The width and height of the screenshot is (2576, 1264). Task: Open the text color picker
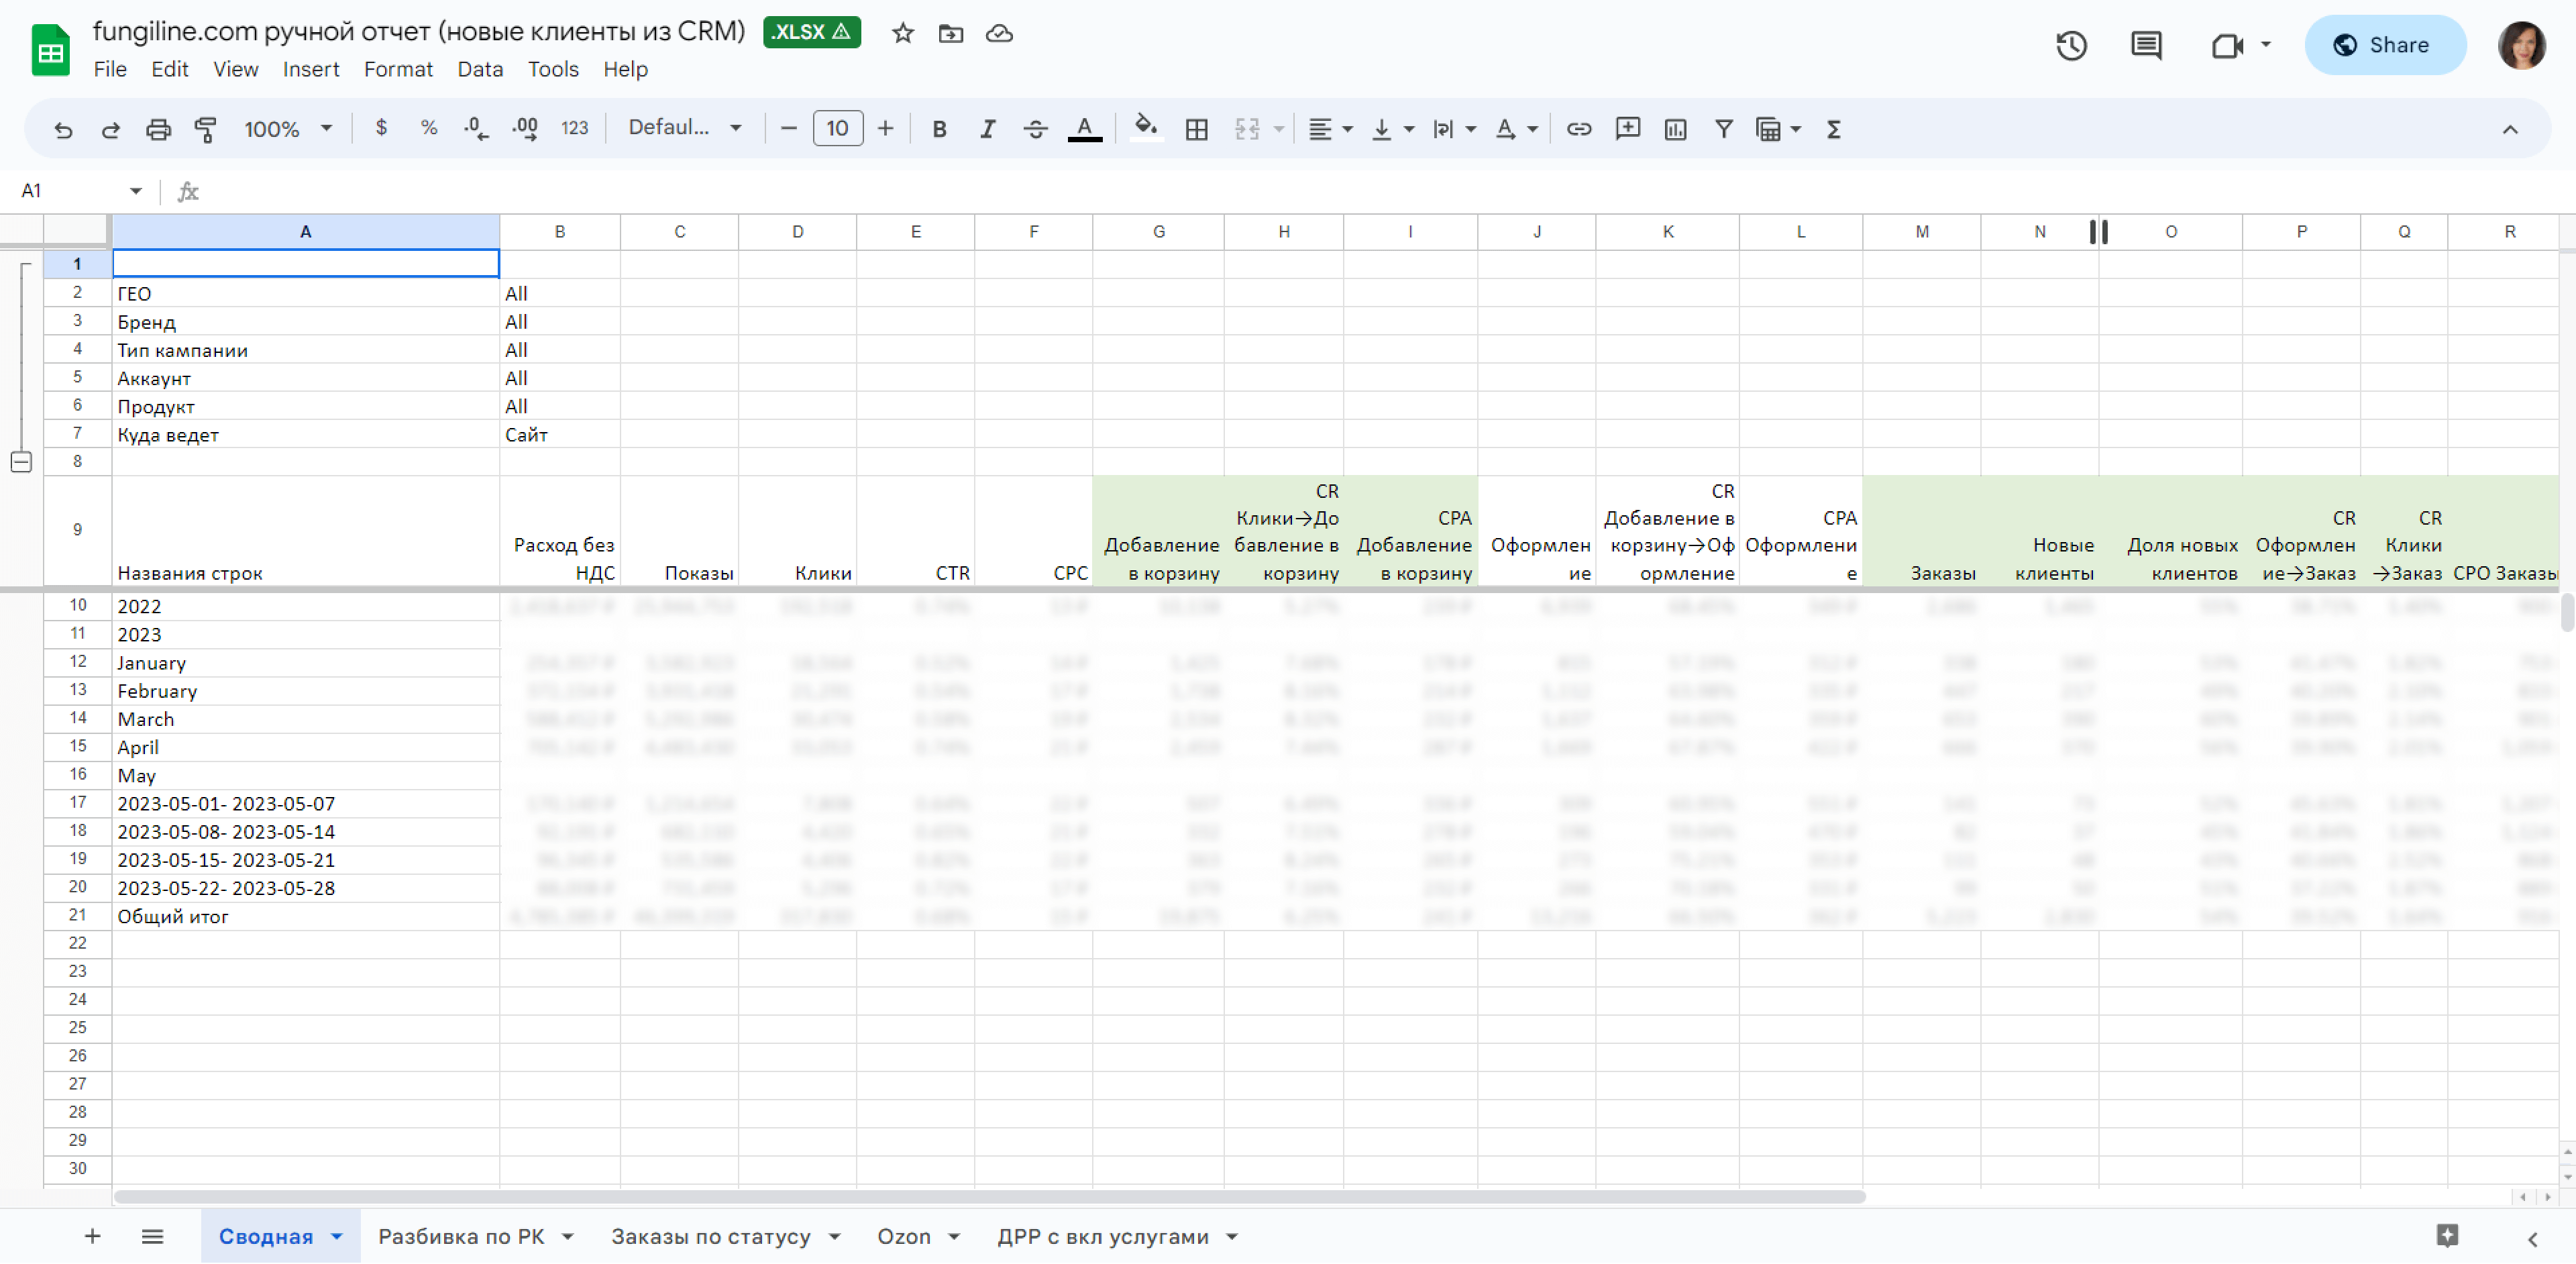1084,129
